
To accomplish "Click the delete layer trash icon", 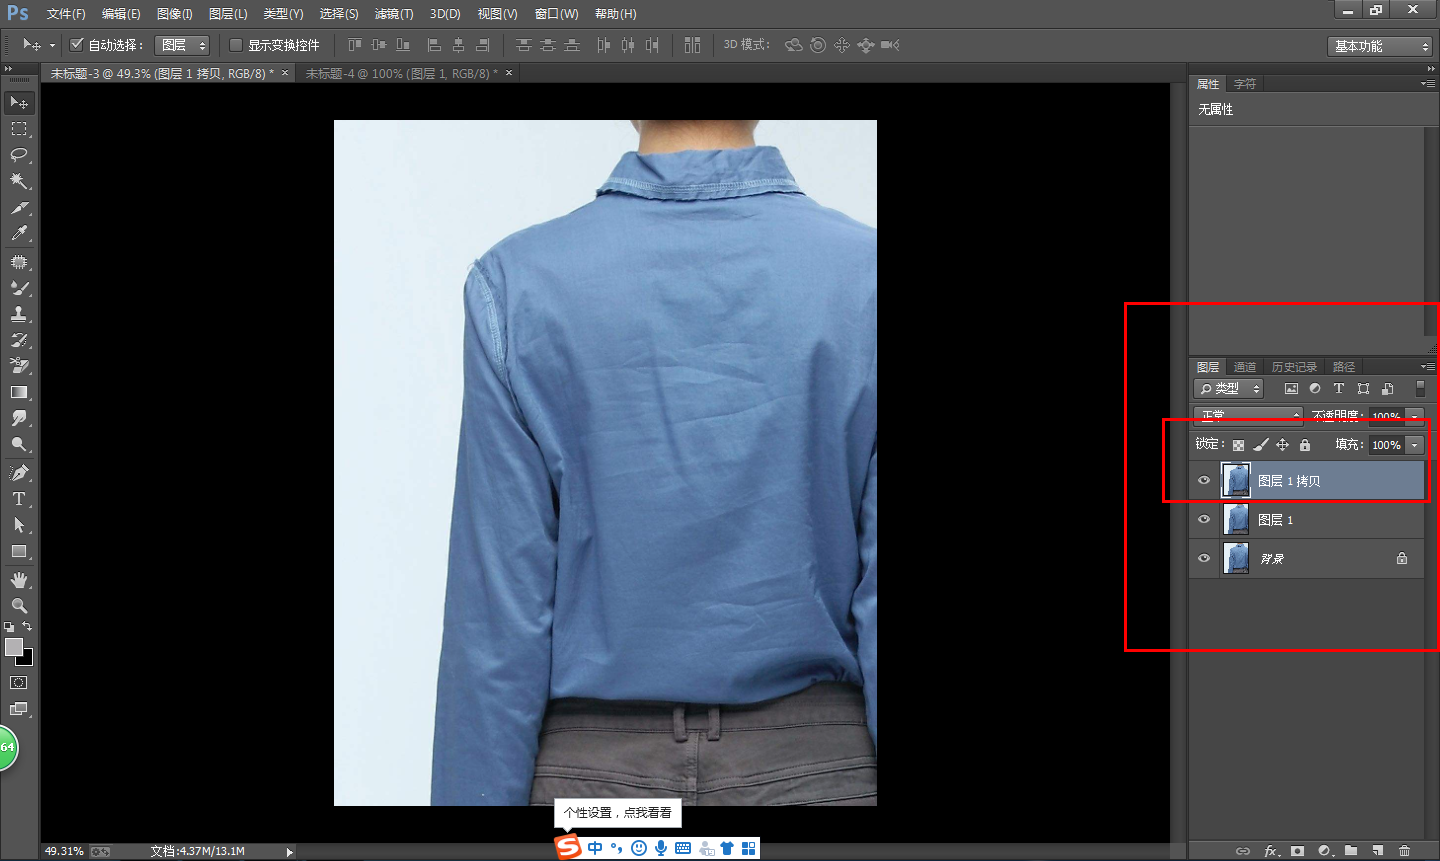I will point(1404,851).
